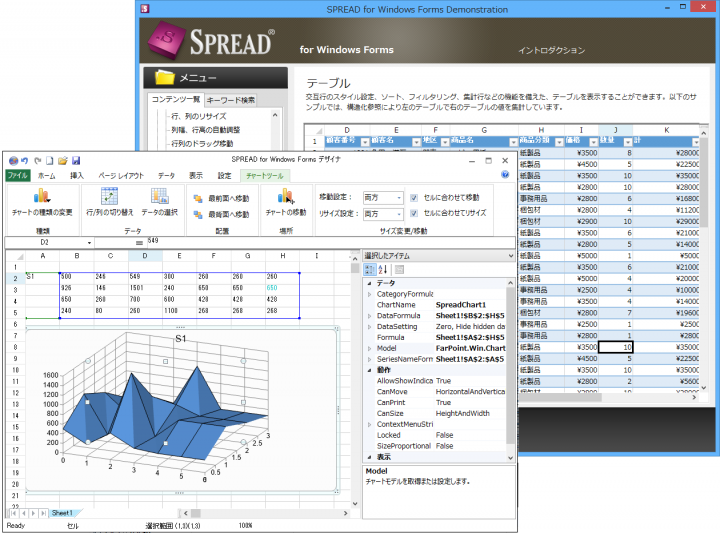Open the D2 name box dropdown
This screenshot has height=533, width=720.
[x=89, y=242]
